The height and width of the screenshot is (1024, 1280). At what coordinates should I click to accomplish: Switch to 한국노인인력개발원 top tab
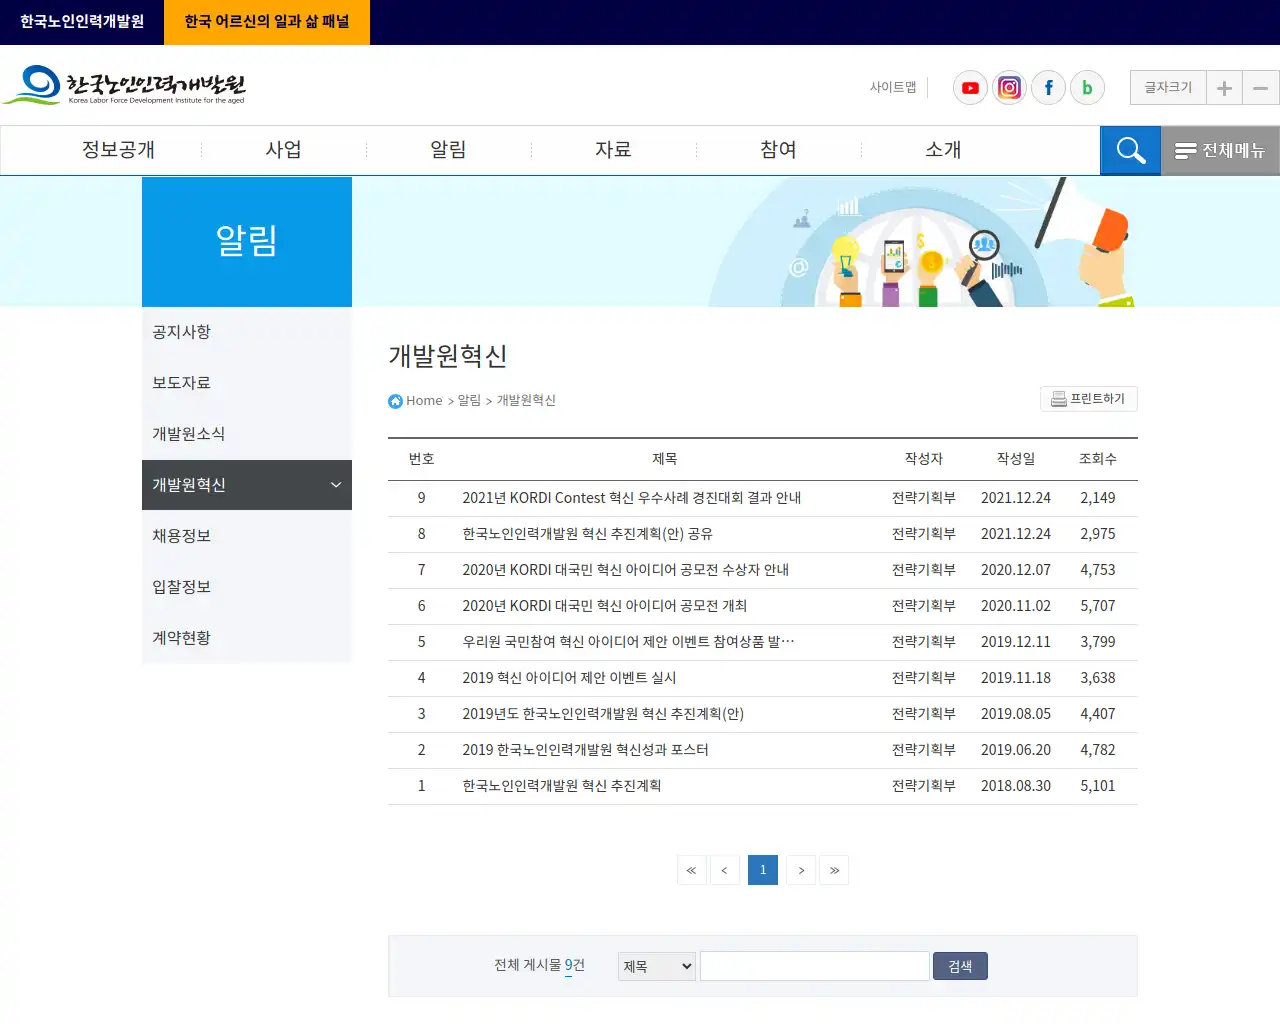click(x=82, y=22)
